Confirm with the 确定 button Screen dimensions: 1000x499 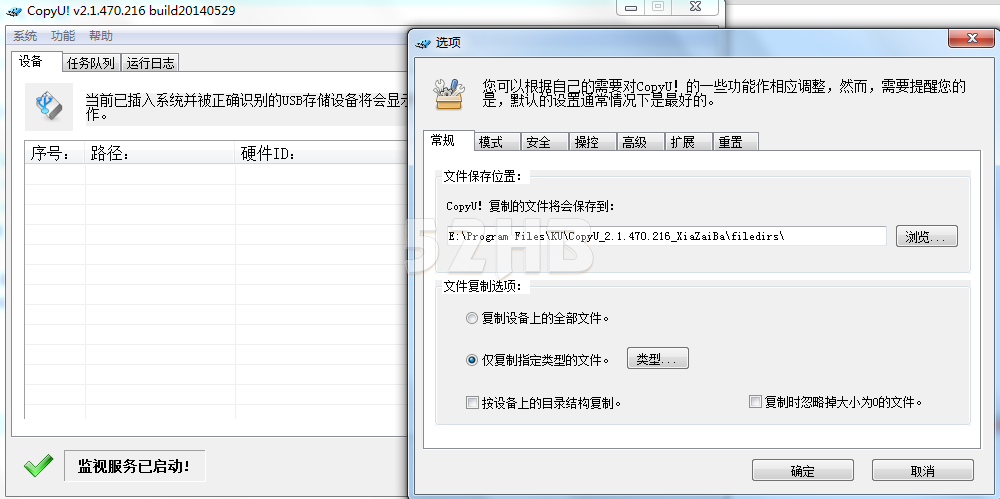click(802, 471)
